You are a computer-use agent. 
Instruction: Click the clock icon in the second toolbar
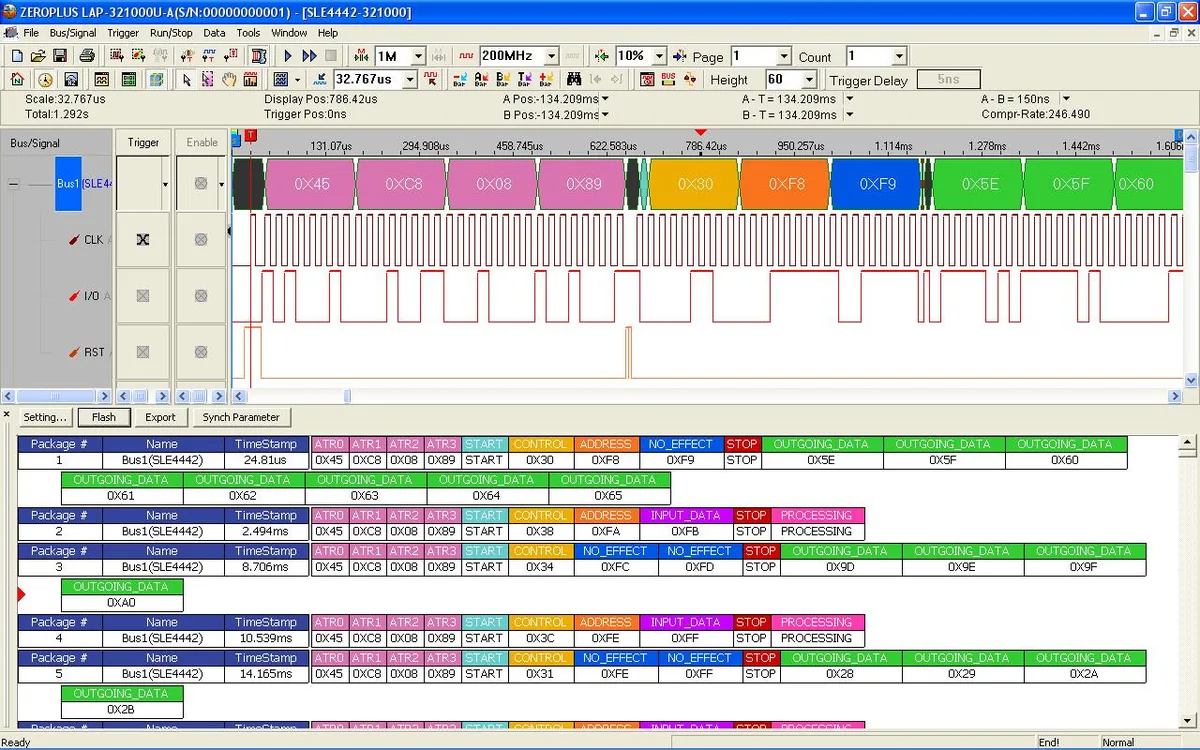pos(45,80)
